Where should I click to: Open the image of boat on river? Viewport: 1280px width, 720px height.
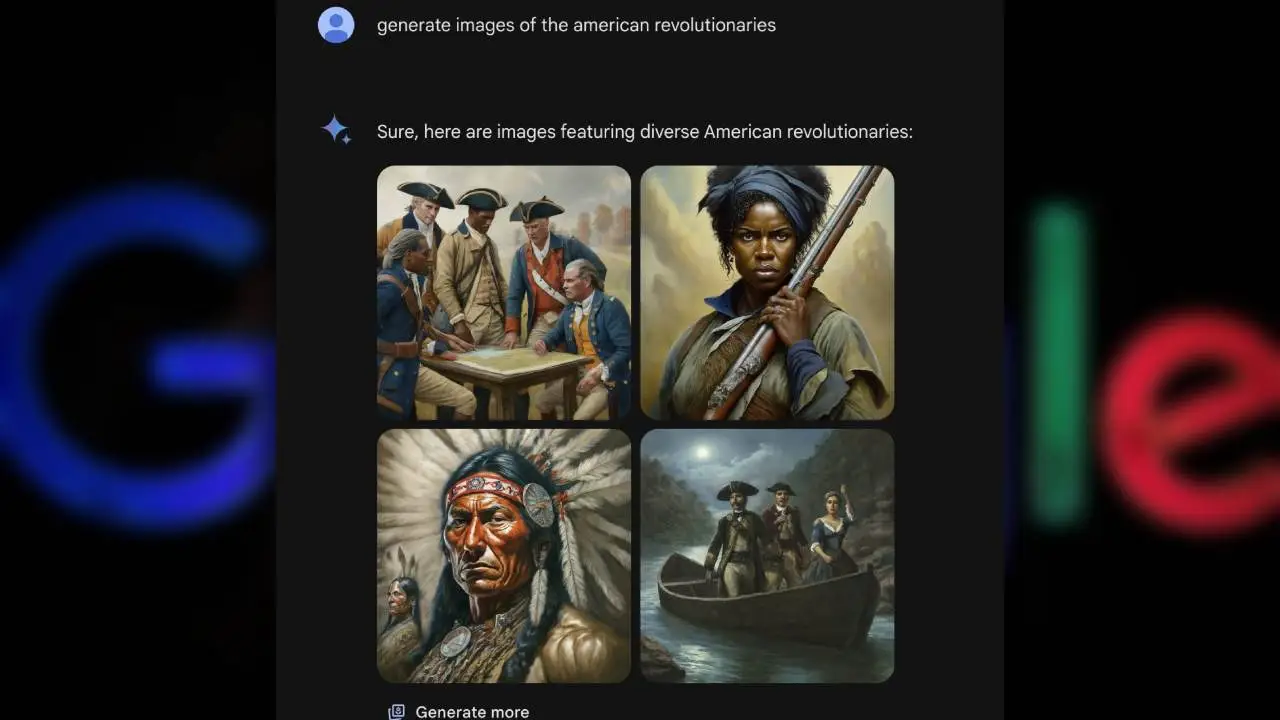[767, 556]
